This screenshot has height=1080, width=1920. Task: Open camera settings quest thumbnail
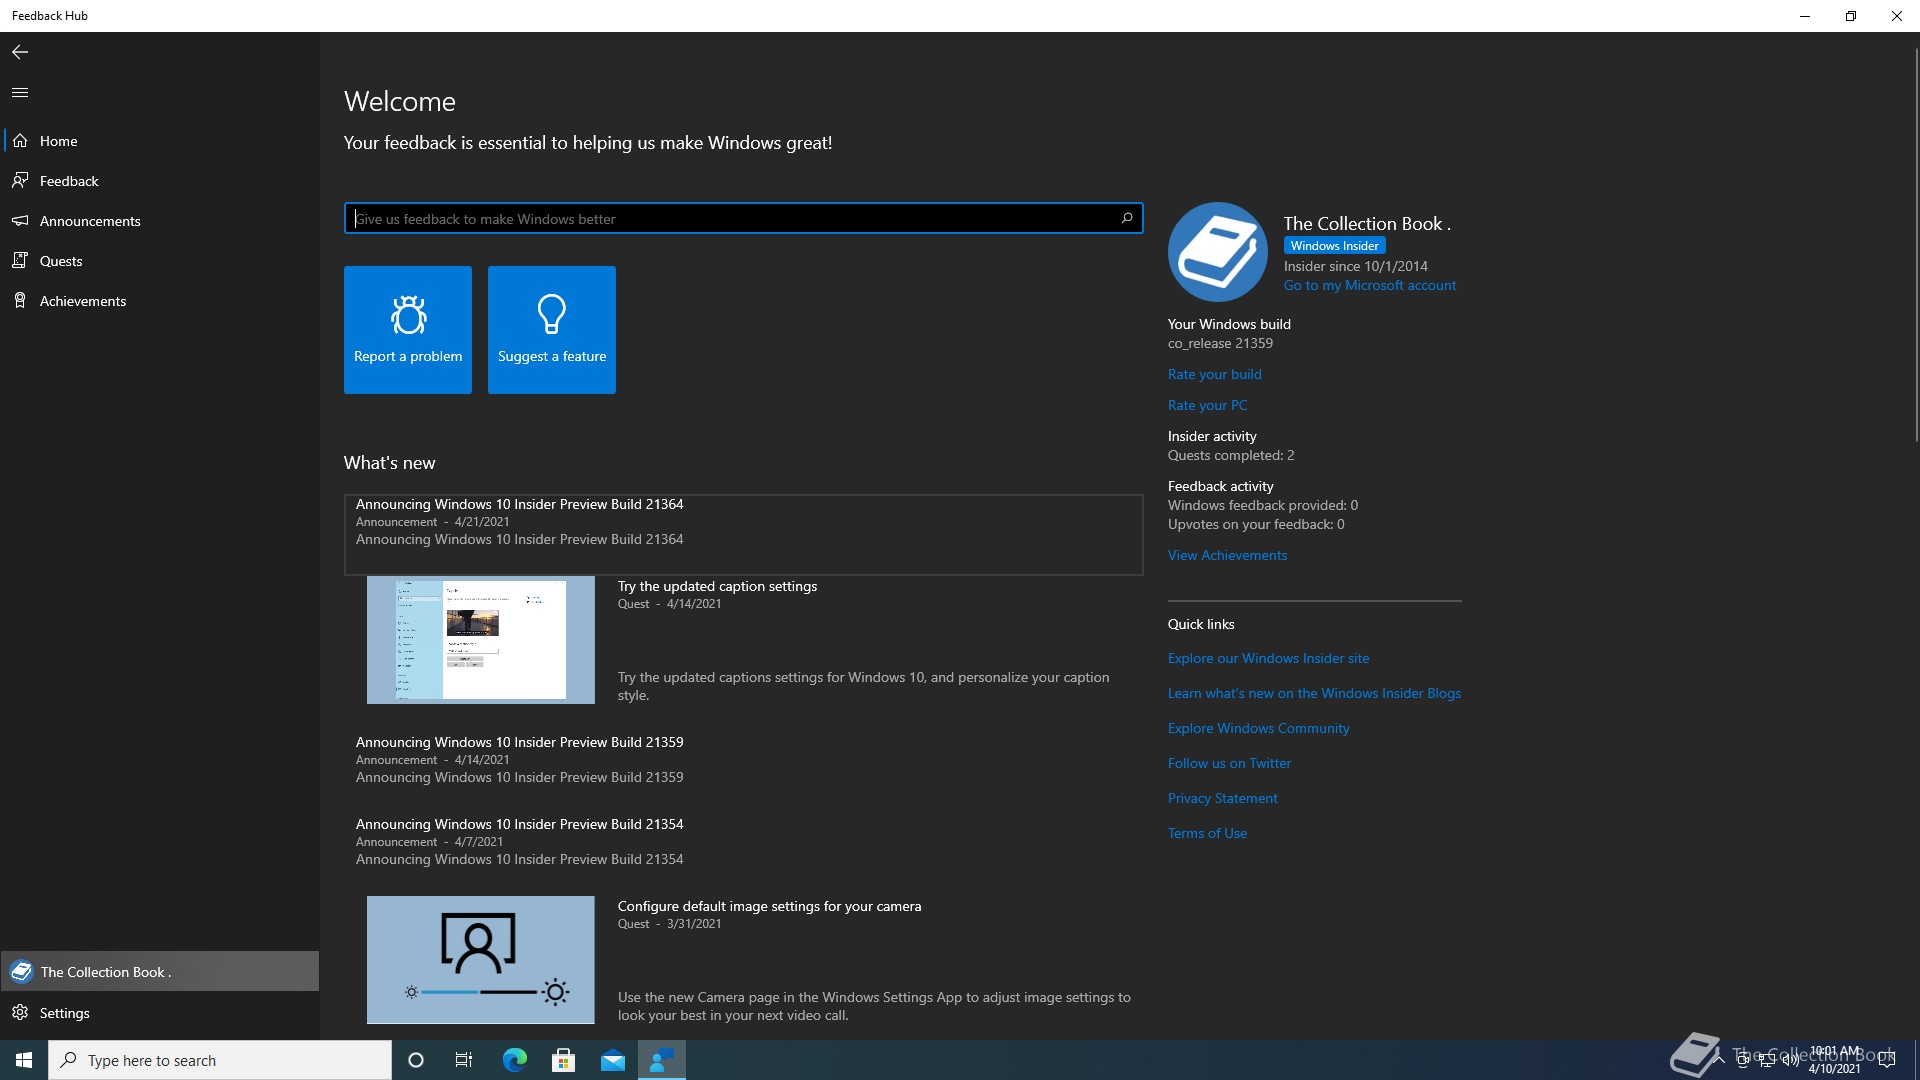(x=480, y=960)
